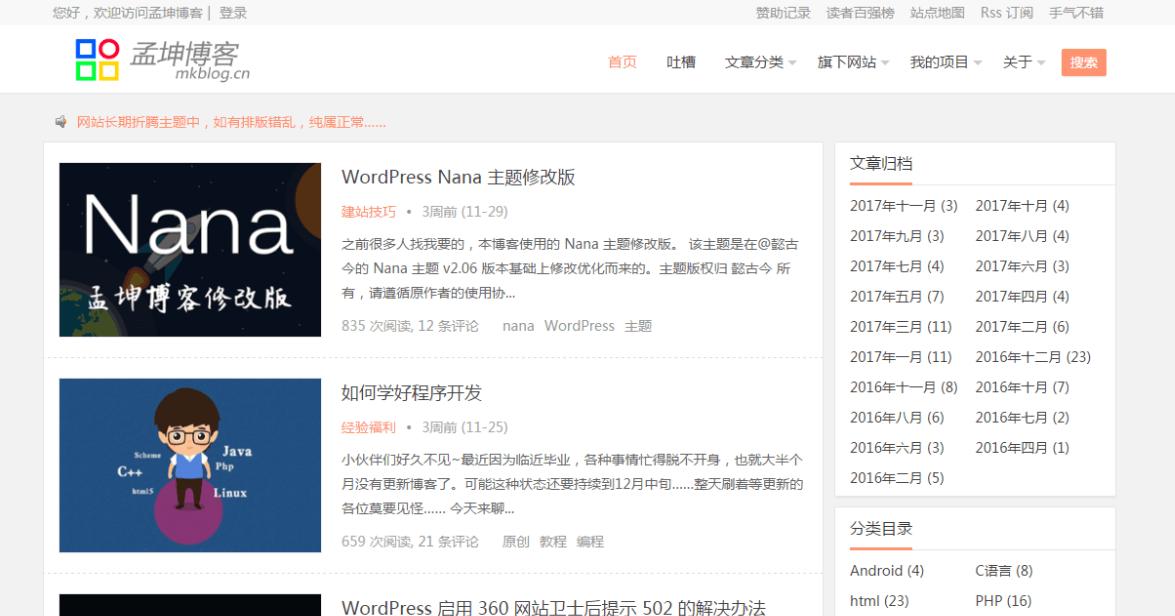
Task: Click the 孟坤博客 mkblog.cn site logo
Action: pyautogui.click(x=163, y=60)
